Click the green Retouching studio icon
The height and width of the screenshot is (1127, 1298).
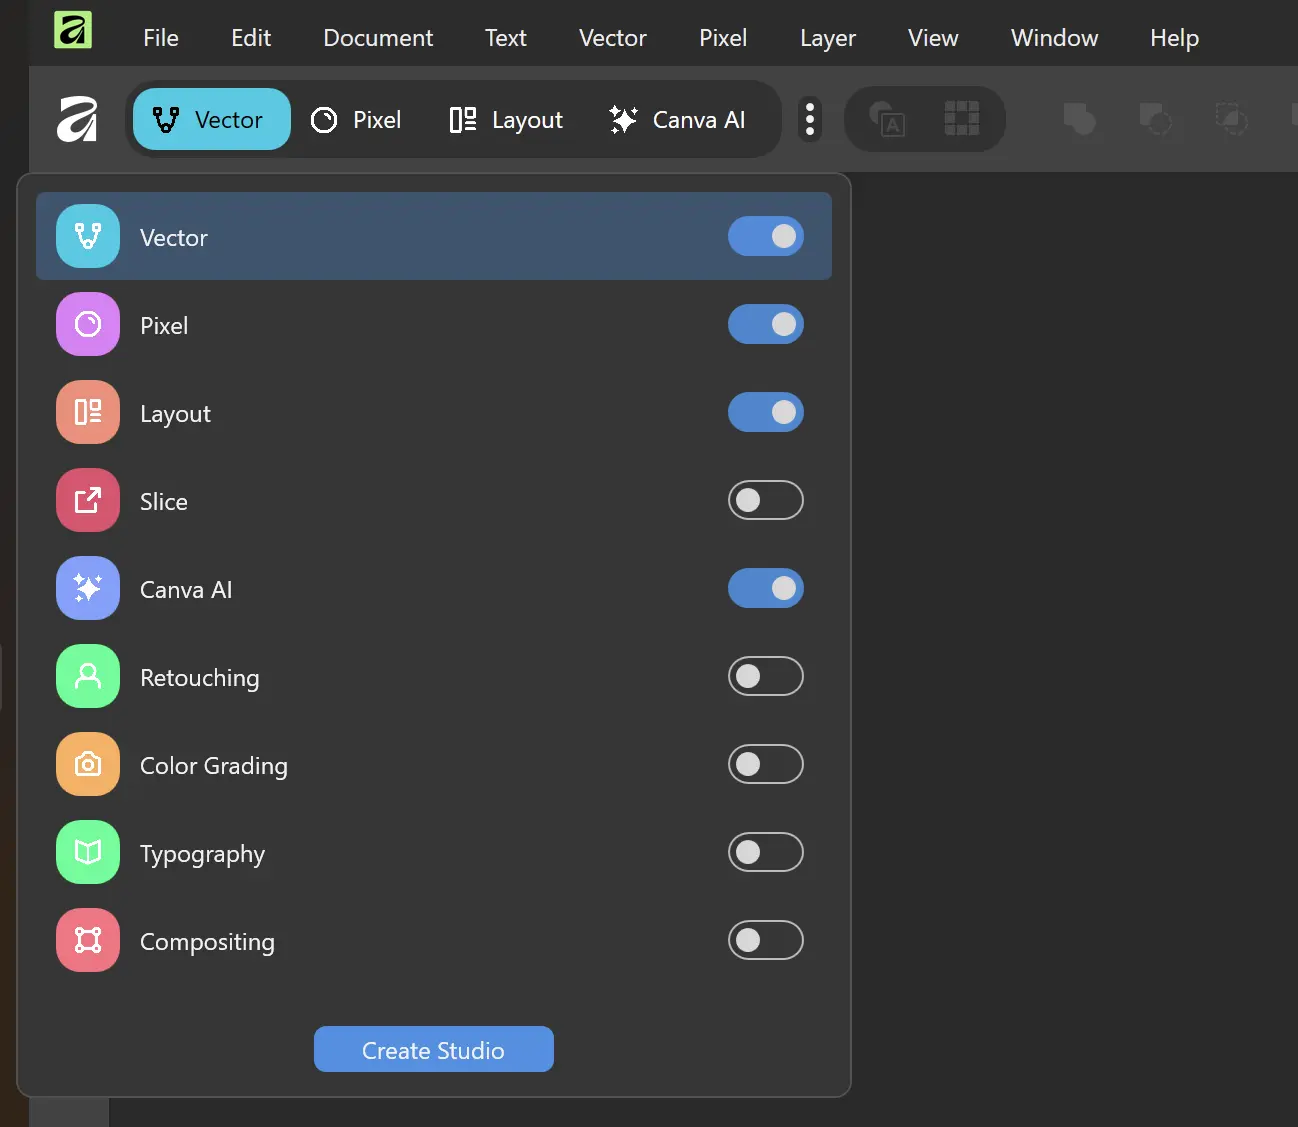tap(88, 676)
